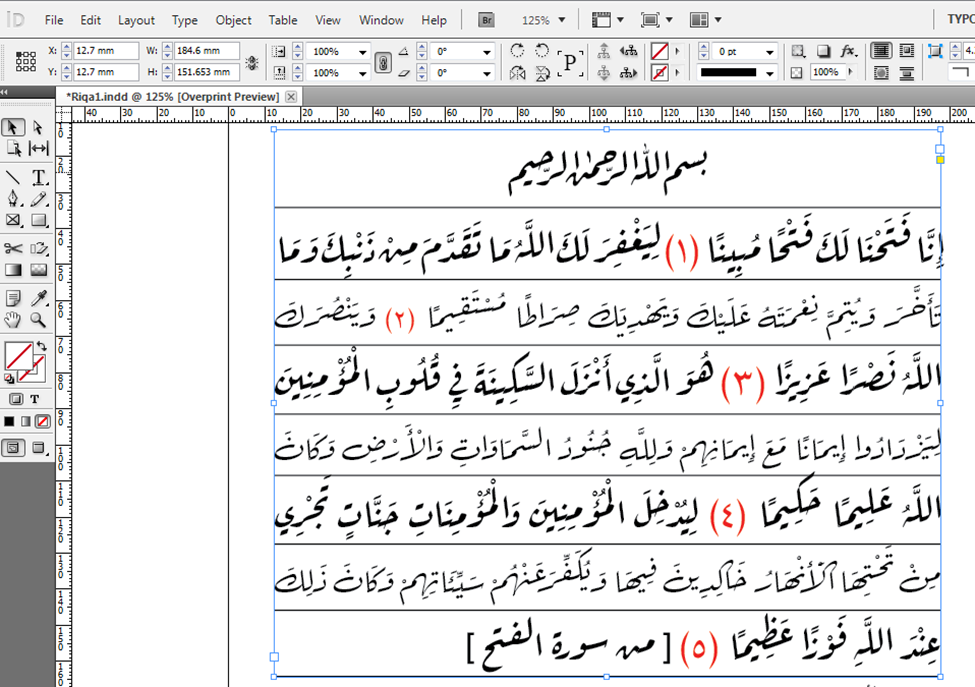This screenshot has height=687, width=975.
Task: Open the 125% zoom level dropdown
Action: pyautogui.click(x=562, y=20)
